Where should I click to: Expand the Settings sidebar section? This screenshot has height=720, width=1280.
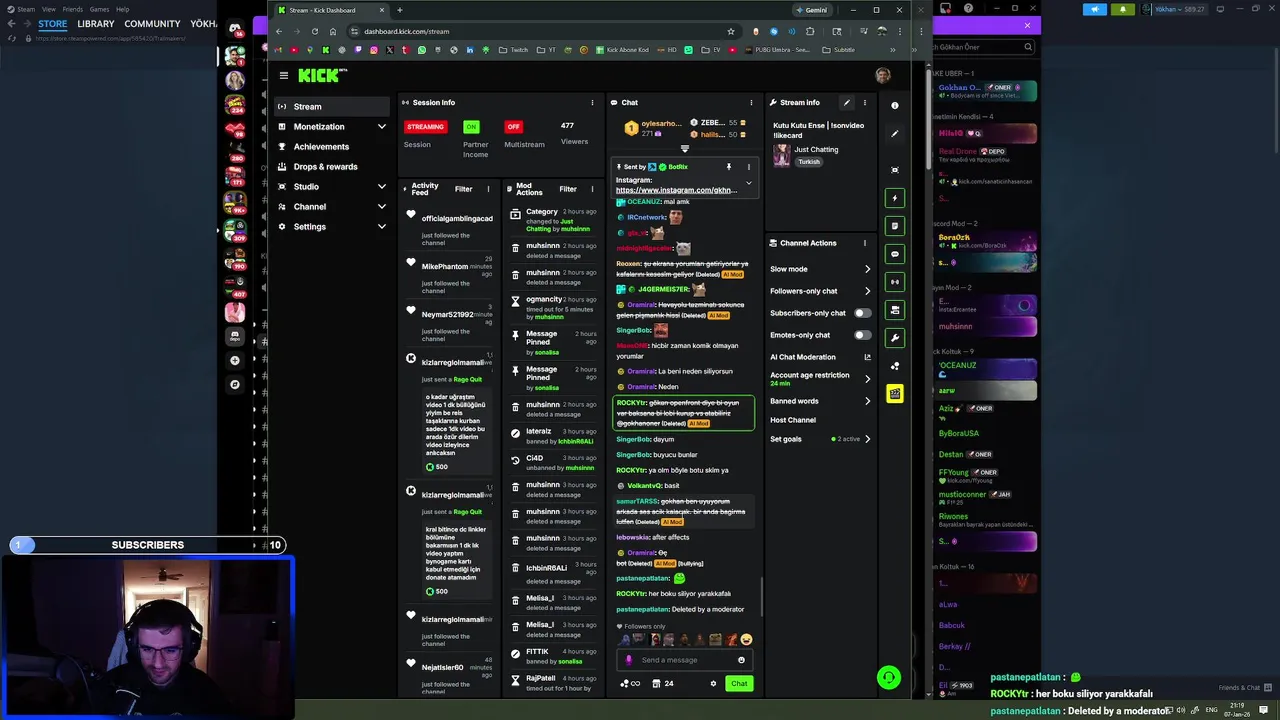[381, 227]
